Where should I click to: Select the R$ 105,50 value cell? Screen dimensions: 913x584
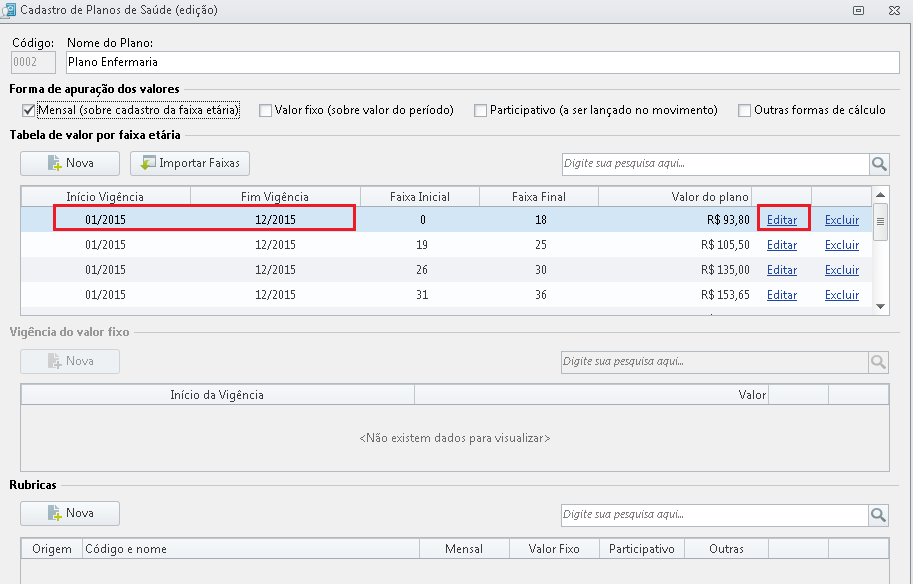[x=675, y=245]
